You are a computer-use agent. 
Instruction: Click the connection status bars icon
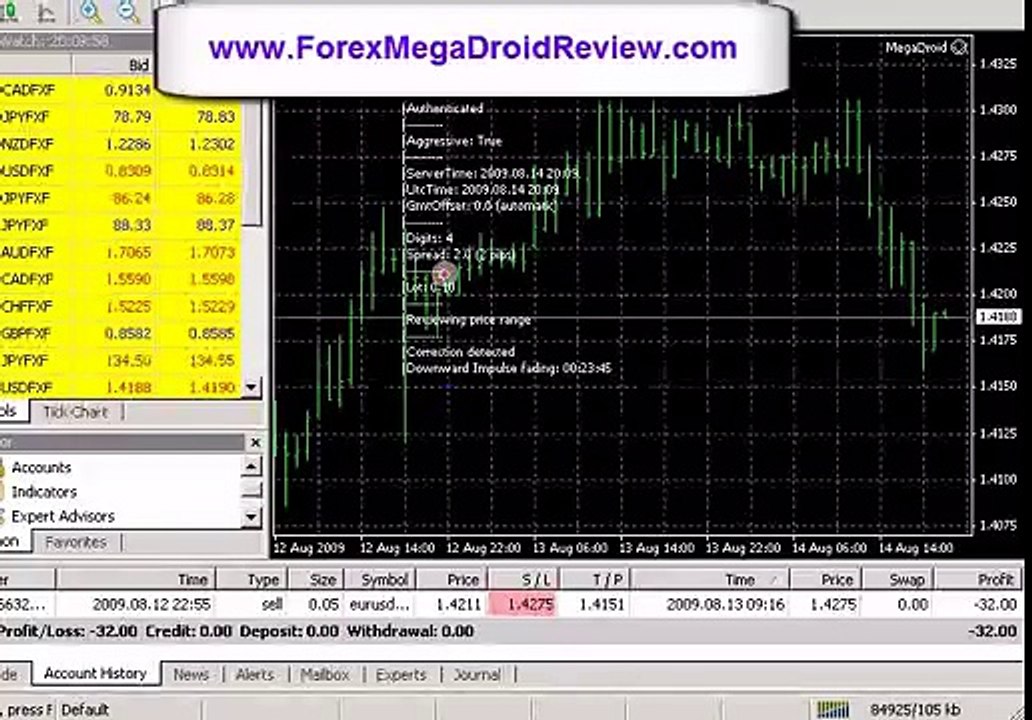pyautogui.click(x=833, y=709)
